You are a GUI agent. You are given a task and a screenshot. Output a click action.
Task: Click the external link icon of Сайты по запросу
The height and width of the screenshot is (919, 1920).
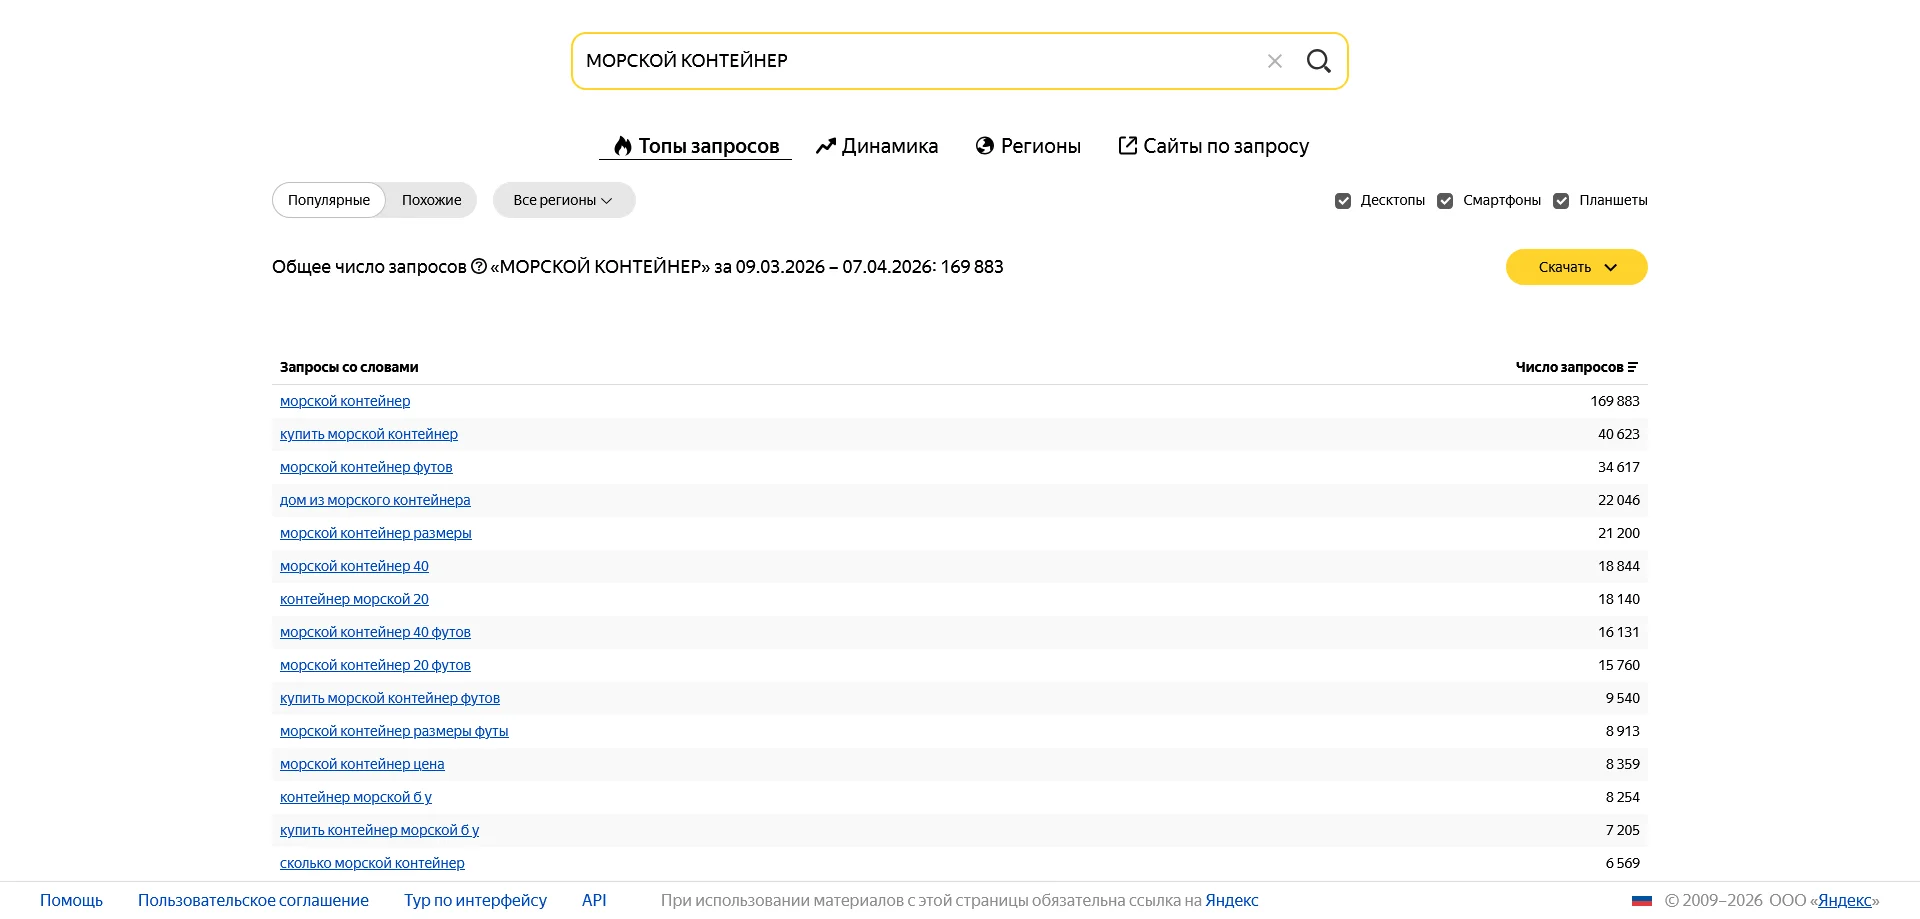coord(1127,146)
